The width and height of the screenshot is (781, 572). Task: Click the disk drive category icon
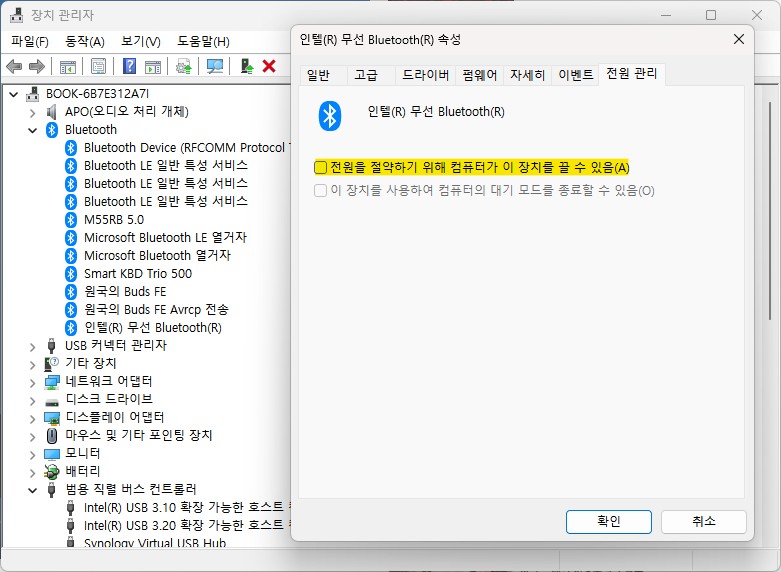(x=52, y=401)
